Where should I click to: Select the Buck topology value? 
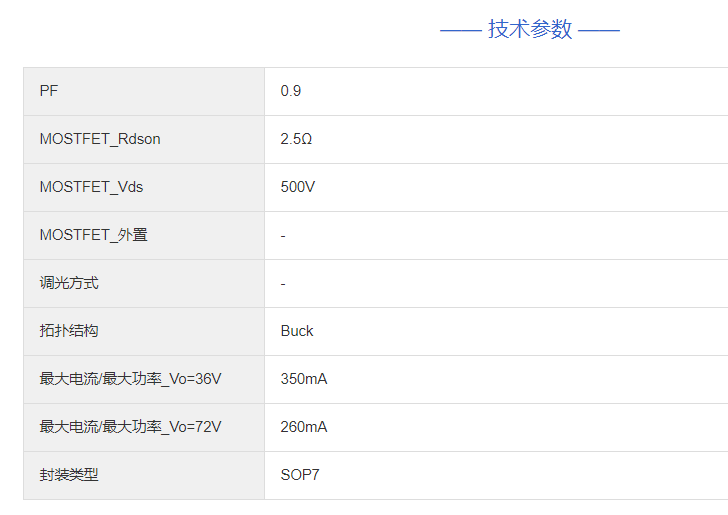pos(297,331)
